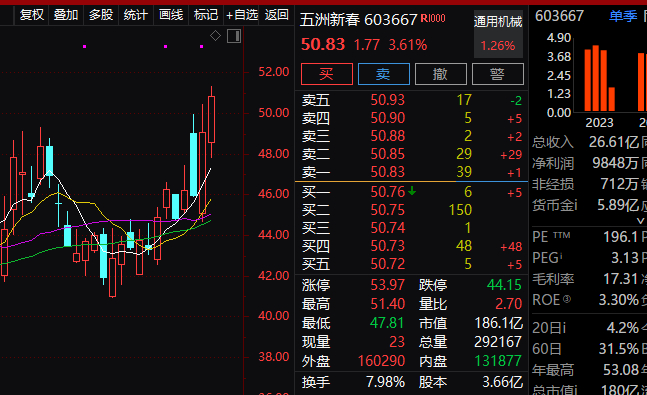Click the 毛利率 value 17.31
This screenshot has height=395, width=647.
click(x=621, y=279)
